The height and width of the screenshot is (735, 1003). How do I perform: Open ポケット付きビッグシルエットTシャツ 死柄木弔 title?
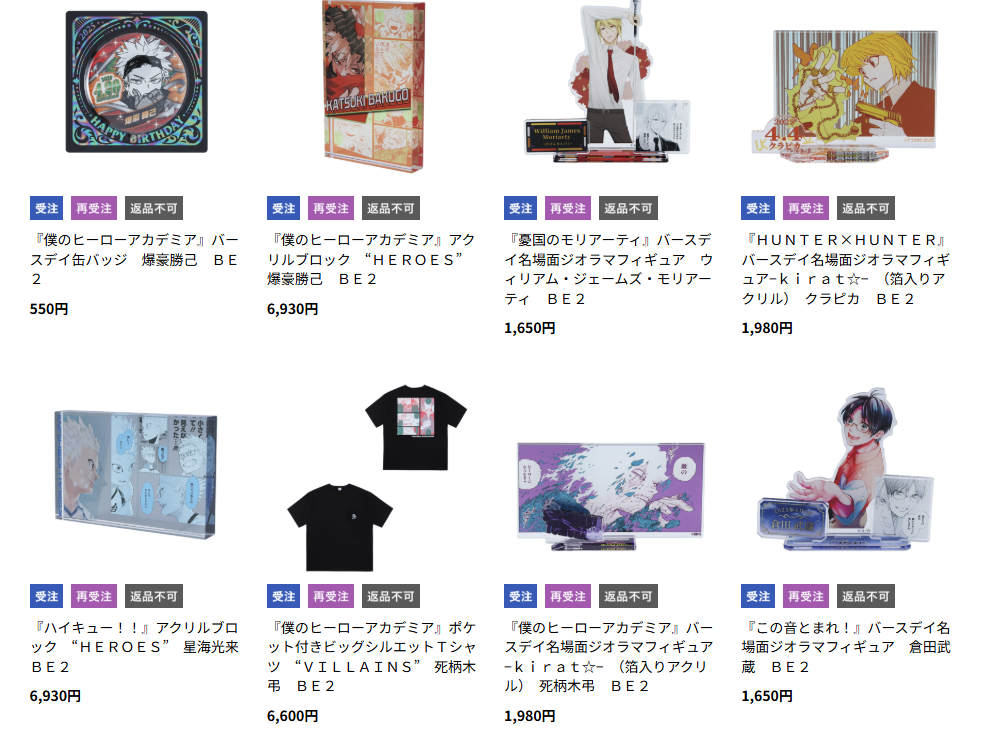tap(371, 657)
